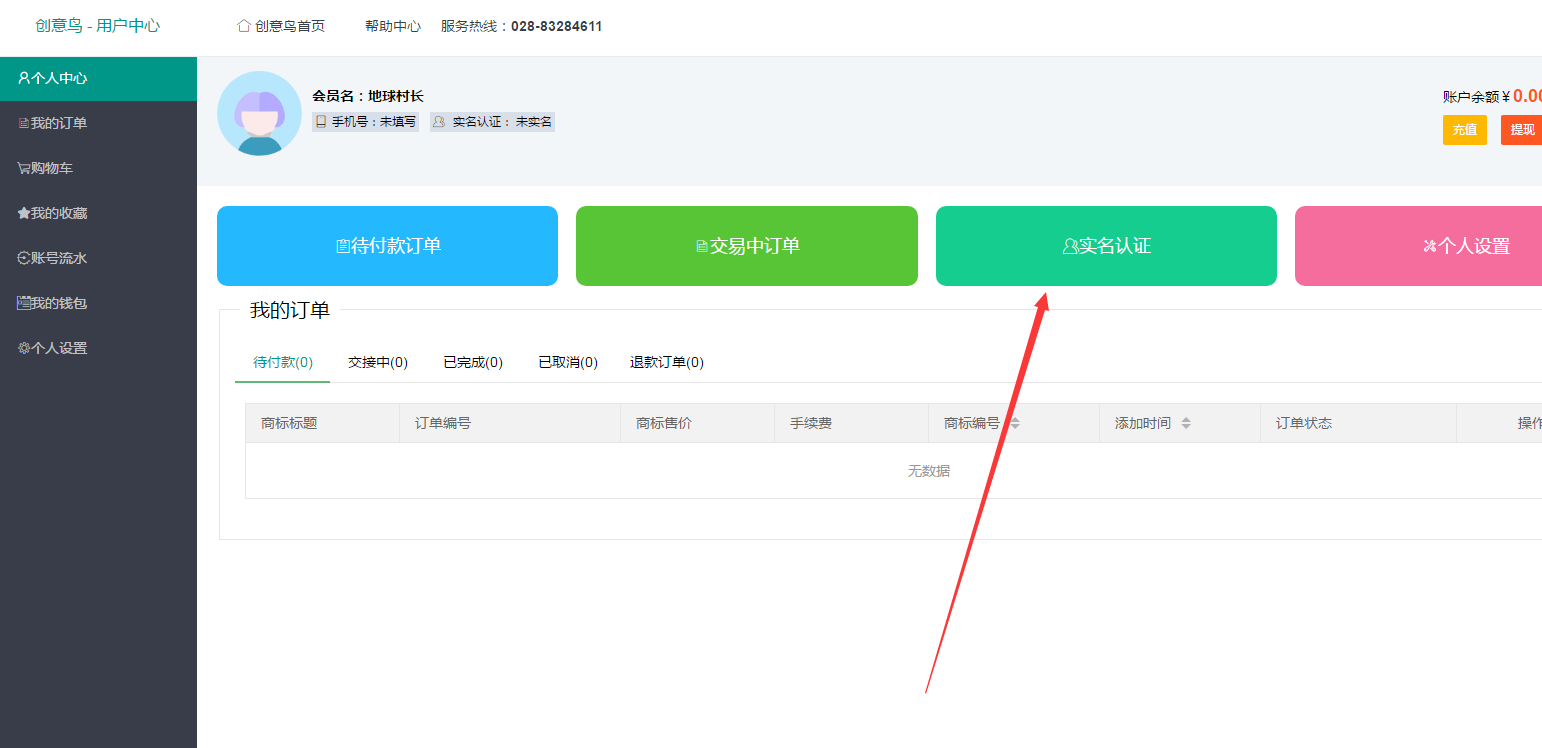Click the yellow 充值 button
This screenshot has height=748, width=1542.
click(1464, 130)
